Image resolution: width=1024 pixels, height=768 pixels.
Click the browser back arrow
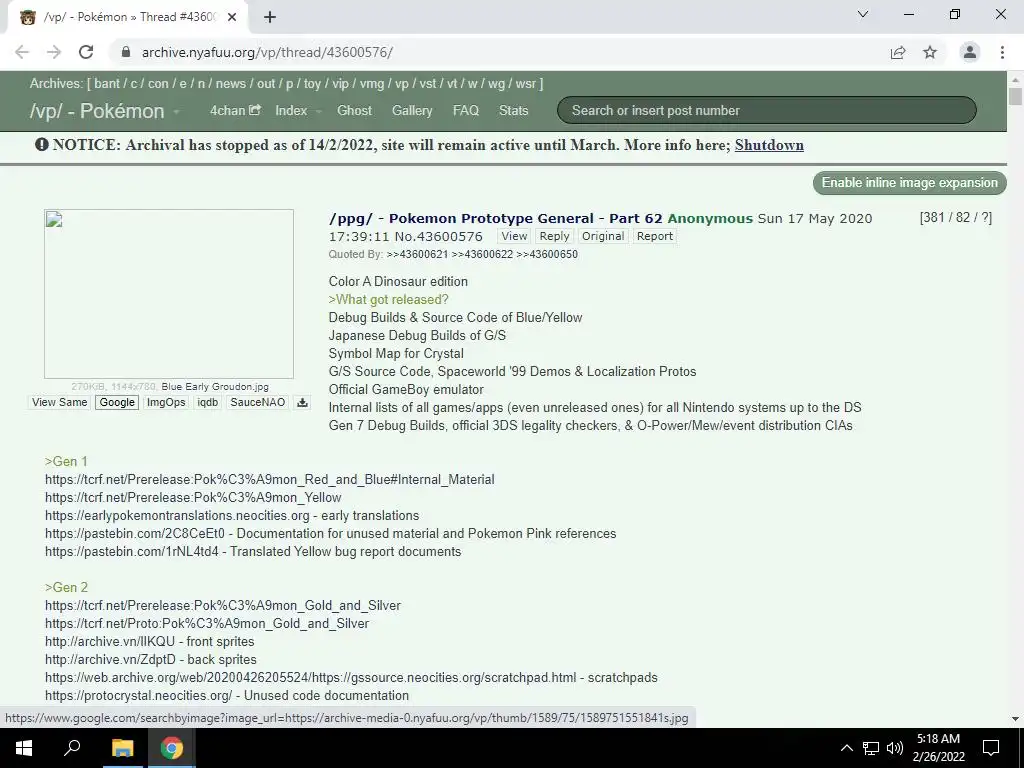click(22, 52)
